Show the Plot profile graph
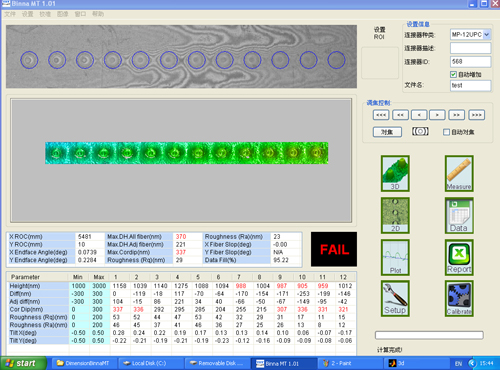500x370 pixels. click(x=395, y=257)
